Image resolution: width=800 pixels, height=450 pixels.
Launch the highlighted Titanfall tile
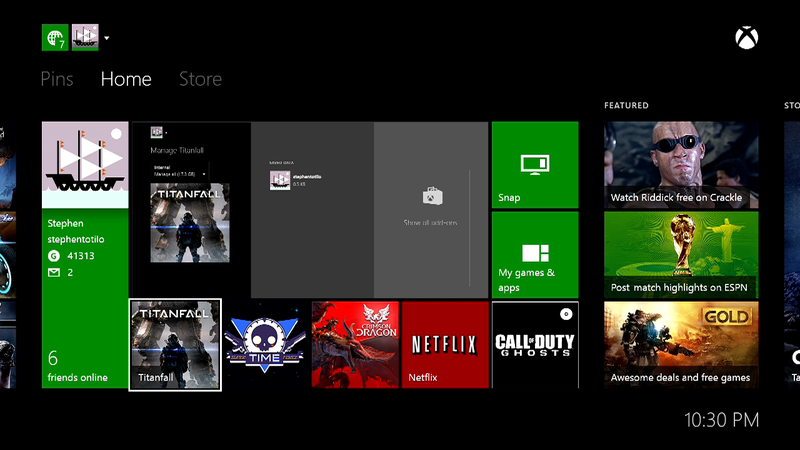pos(175,345)
